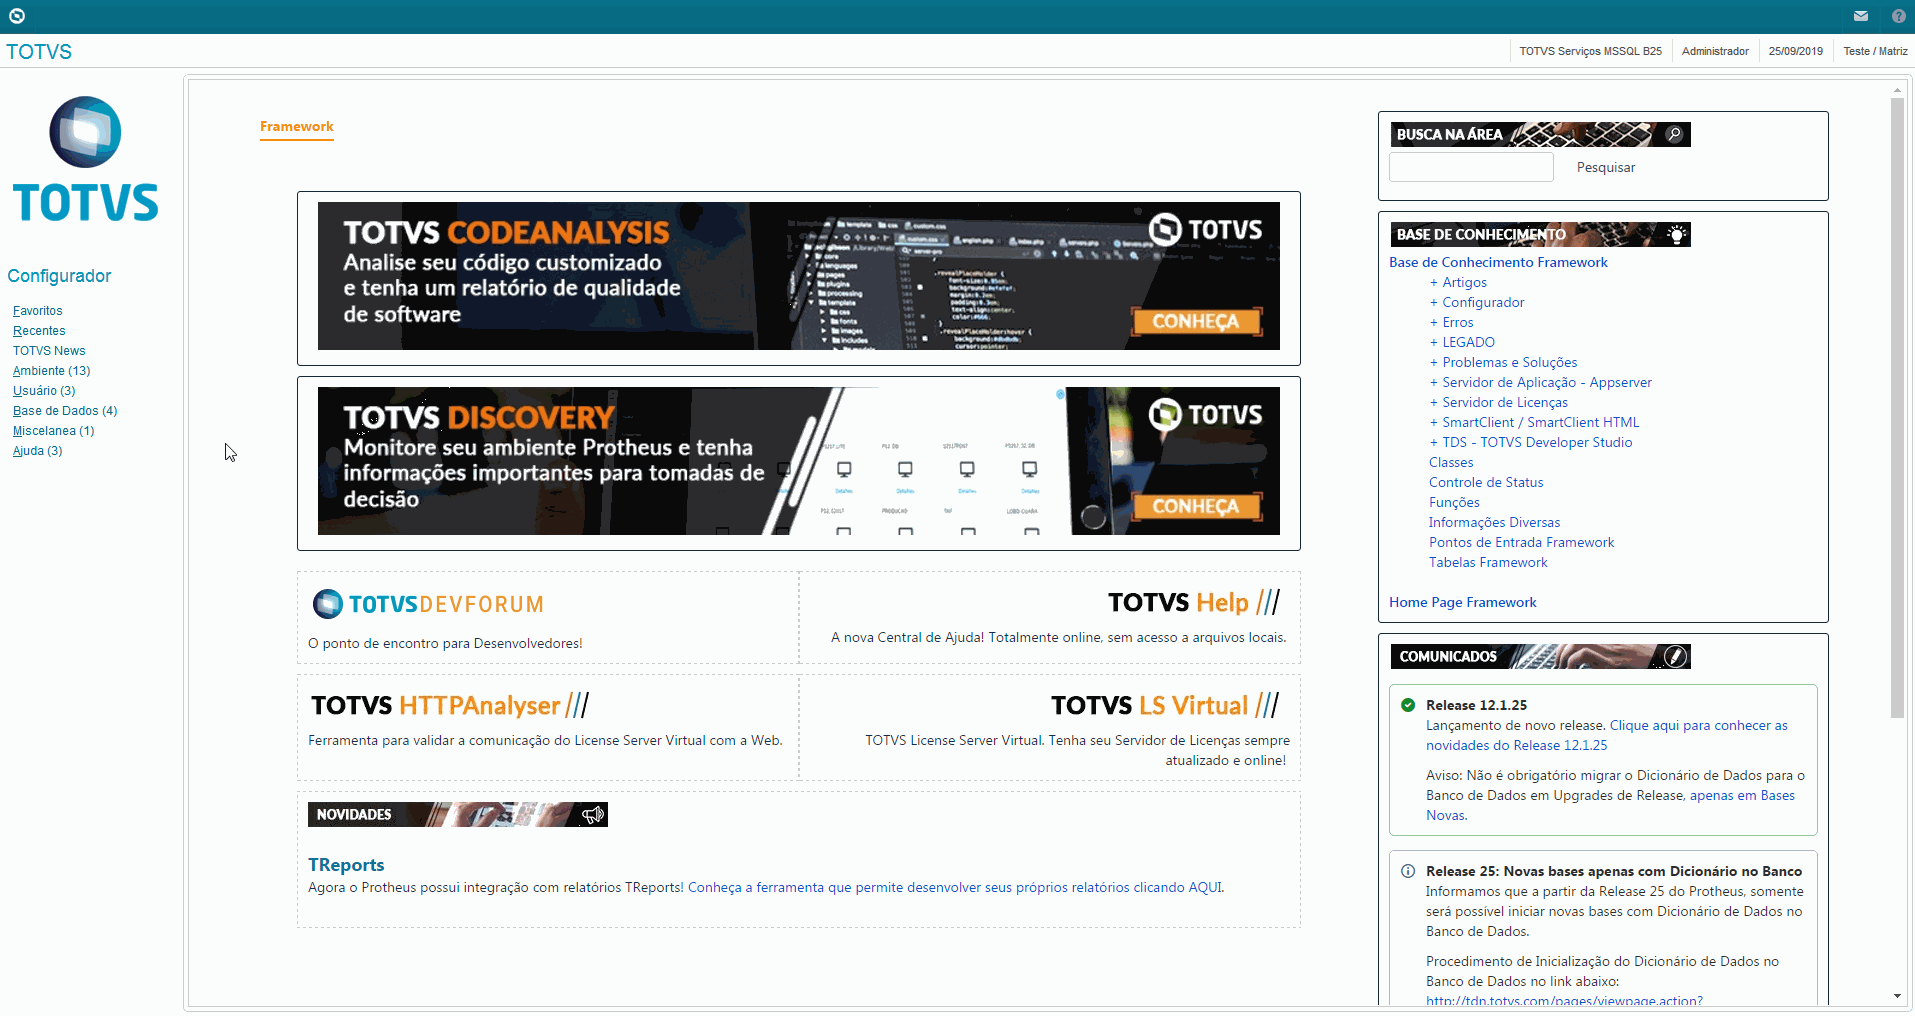The width and height of the screenshot is (1915, 1016).
Task: Expand the Artigos tree item
Action: click(x=1458, y=282)
